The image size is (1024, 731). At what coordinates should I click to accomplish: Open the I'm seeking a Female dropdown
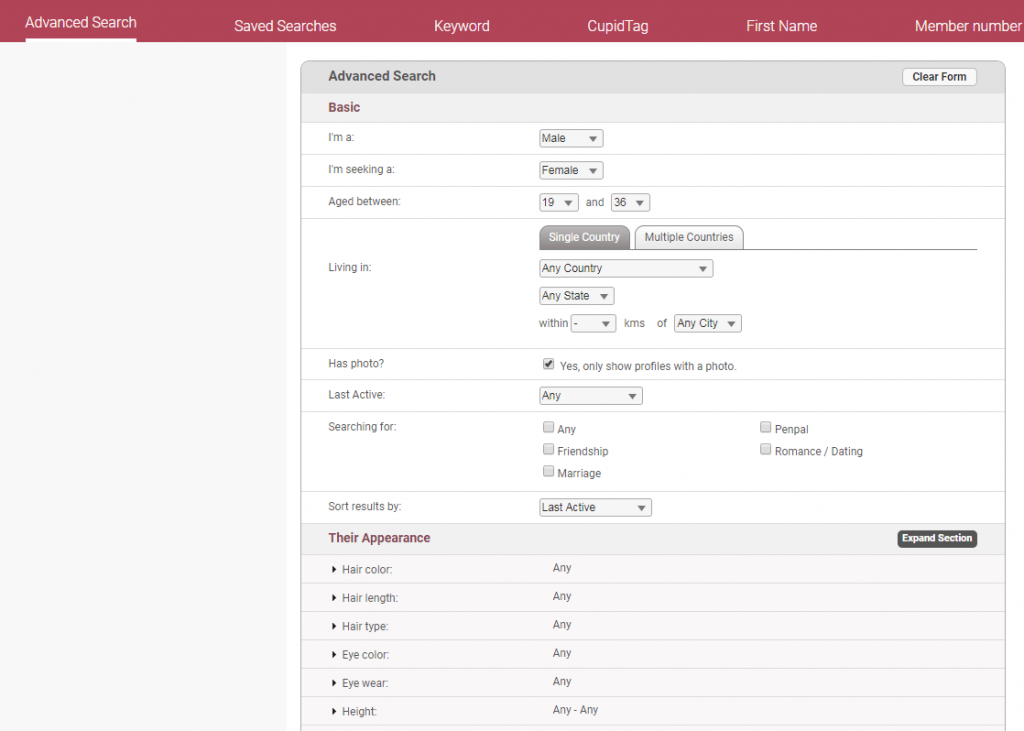pyautogui.click(x=571, y=170)
